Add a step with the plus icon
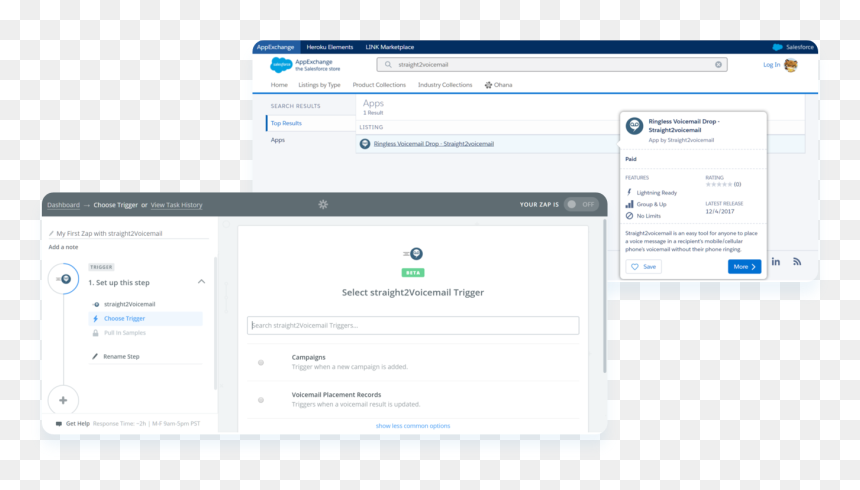 [63, 401]
